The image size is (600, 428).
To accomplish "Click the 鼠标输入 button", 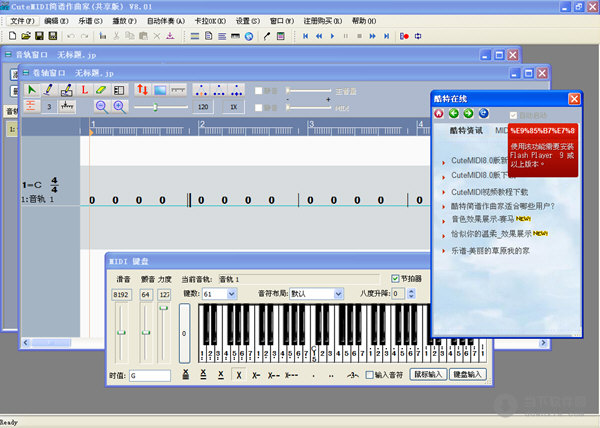I will click(x=429, y=374).
